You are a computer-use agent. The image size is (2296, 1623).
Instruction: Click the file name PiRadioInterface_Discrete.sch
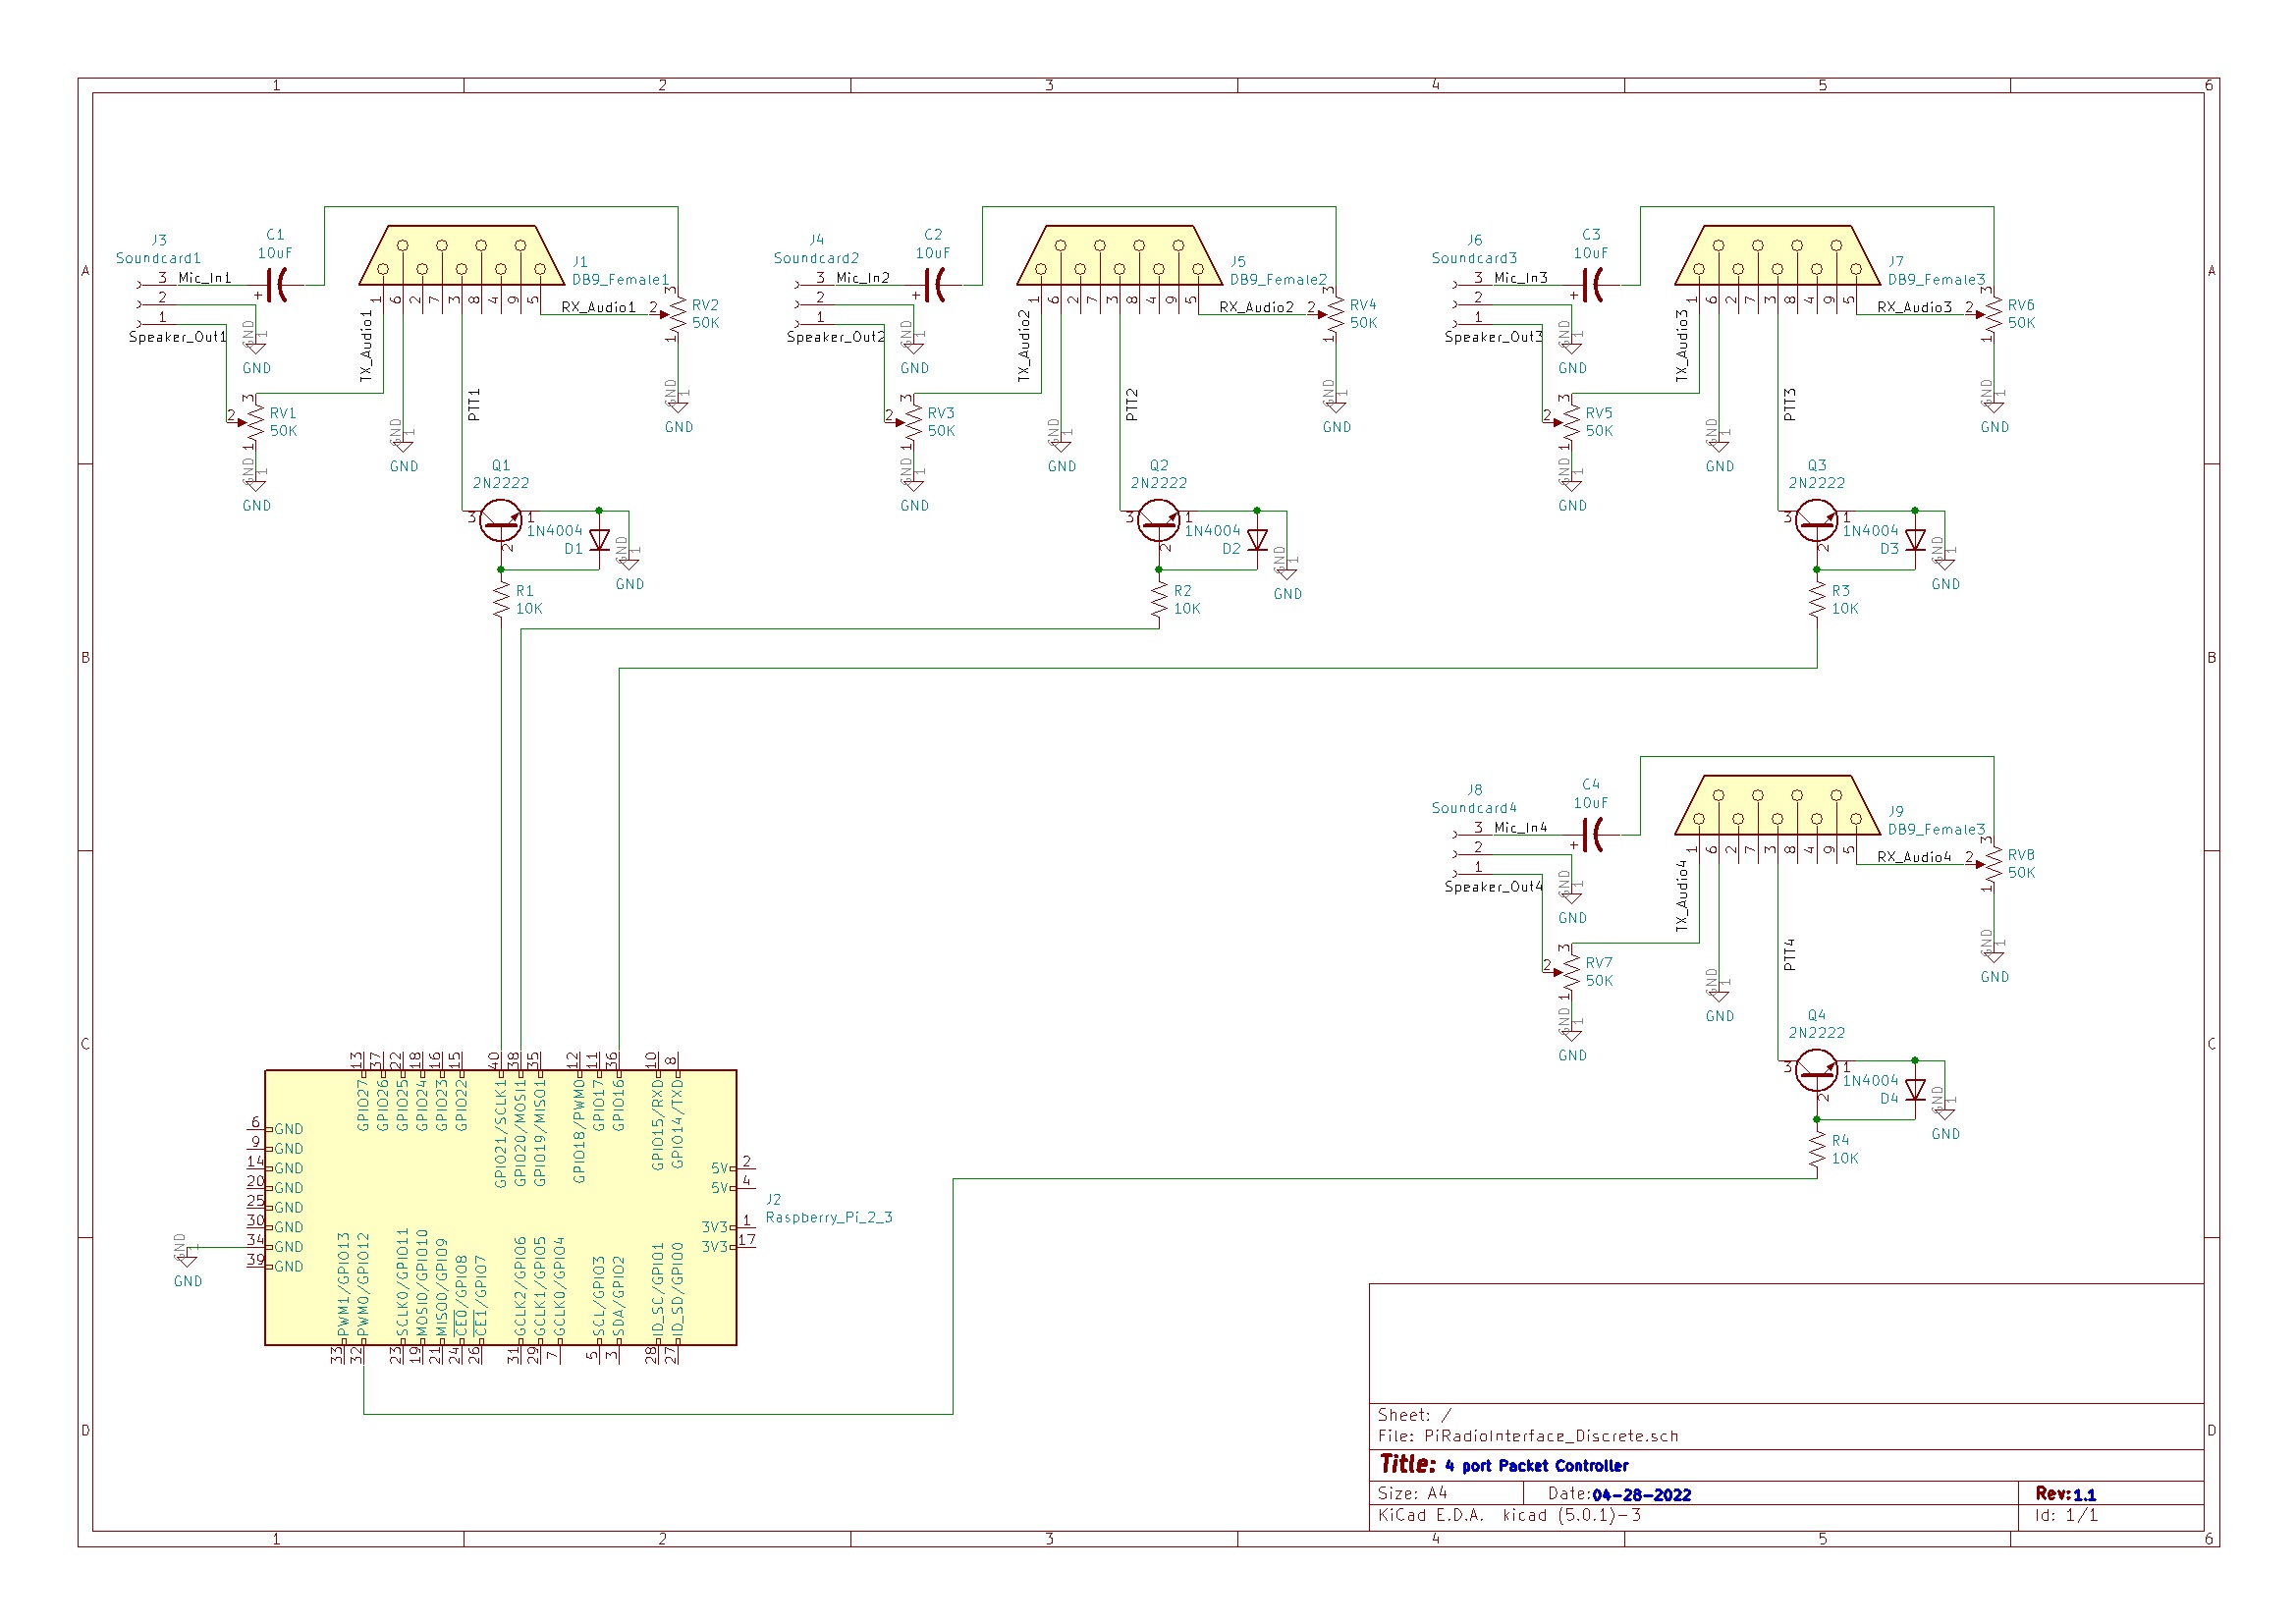click(1552, 1436)
